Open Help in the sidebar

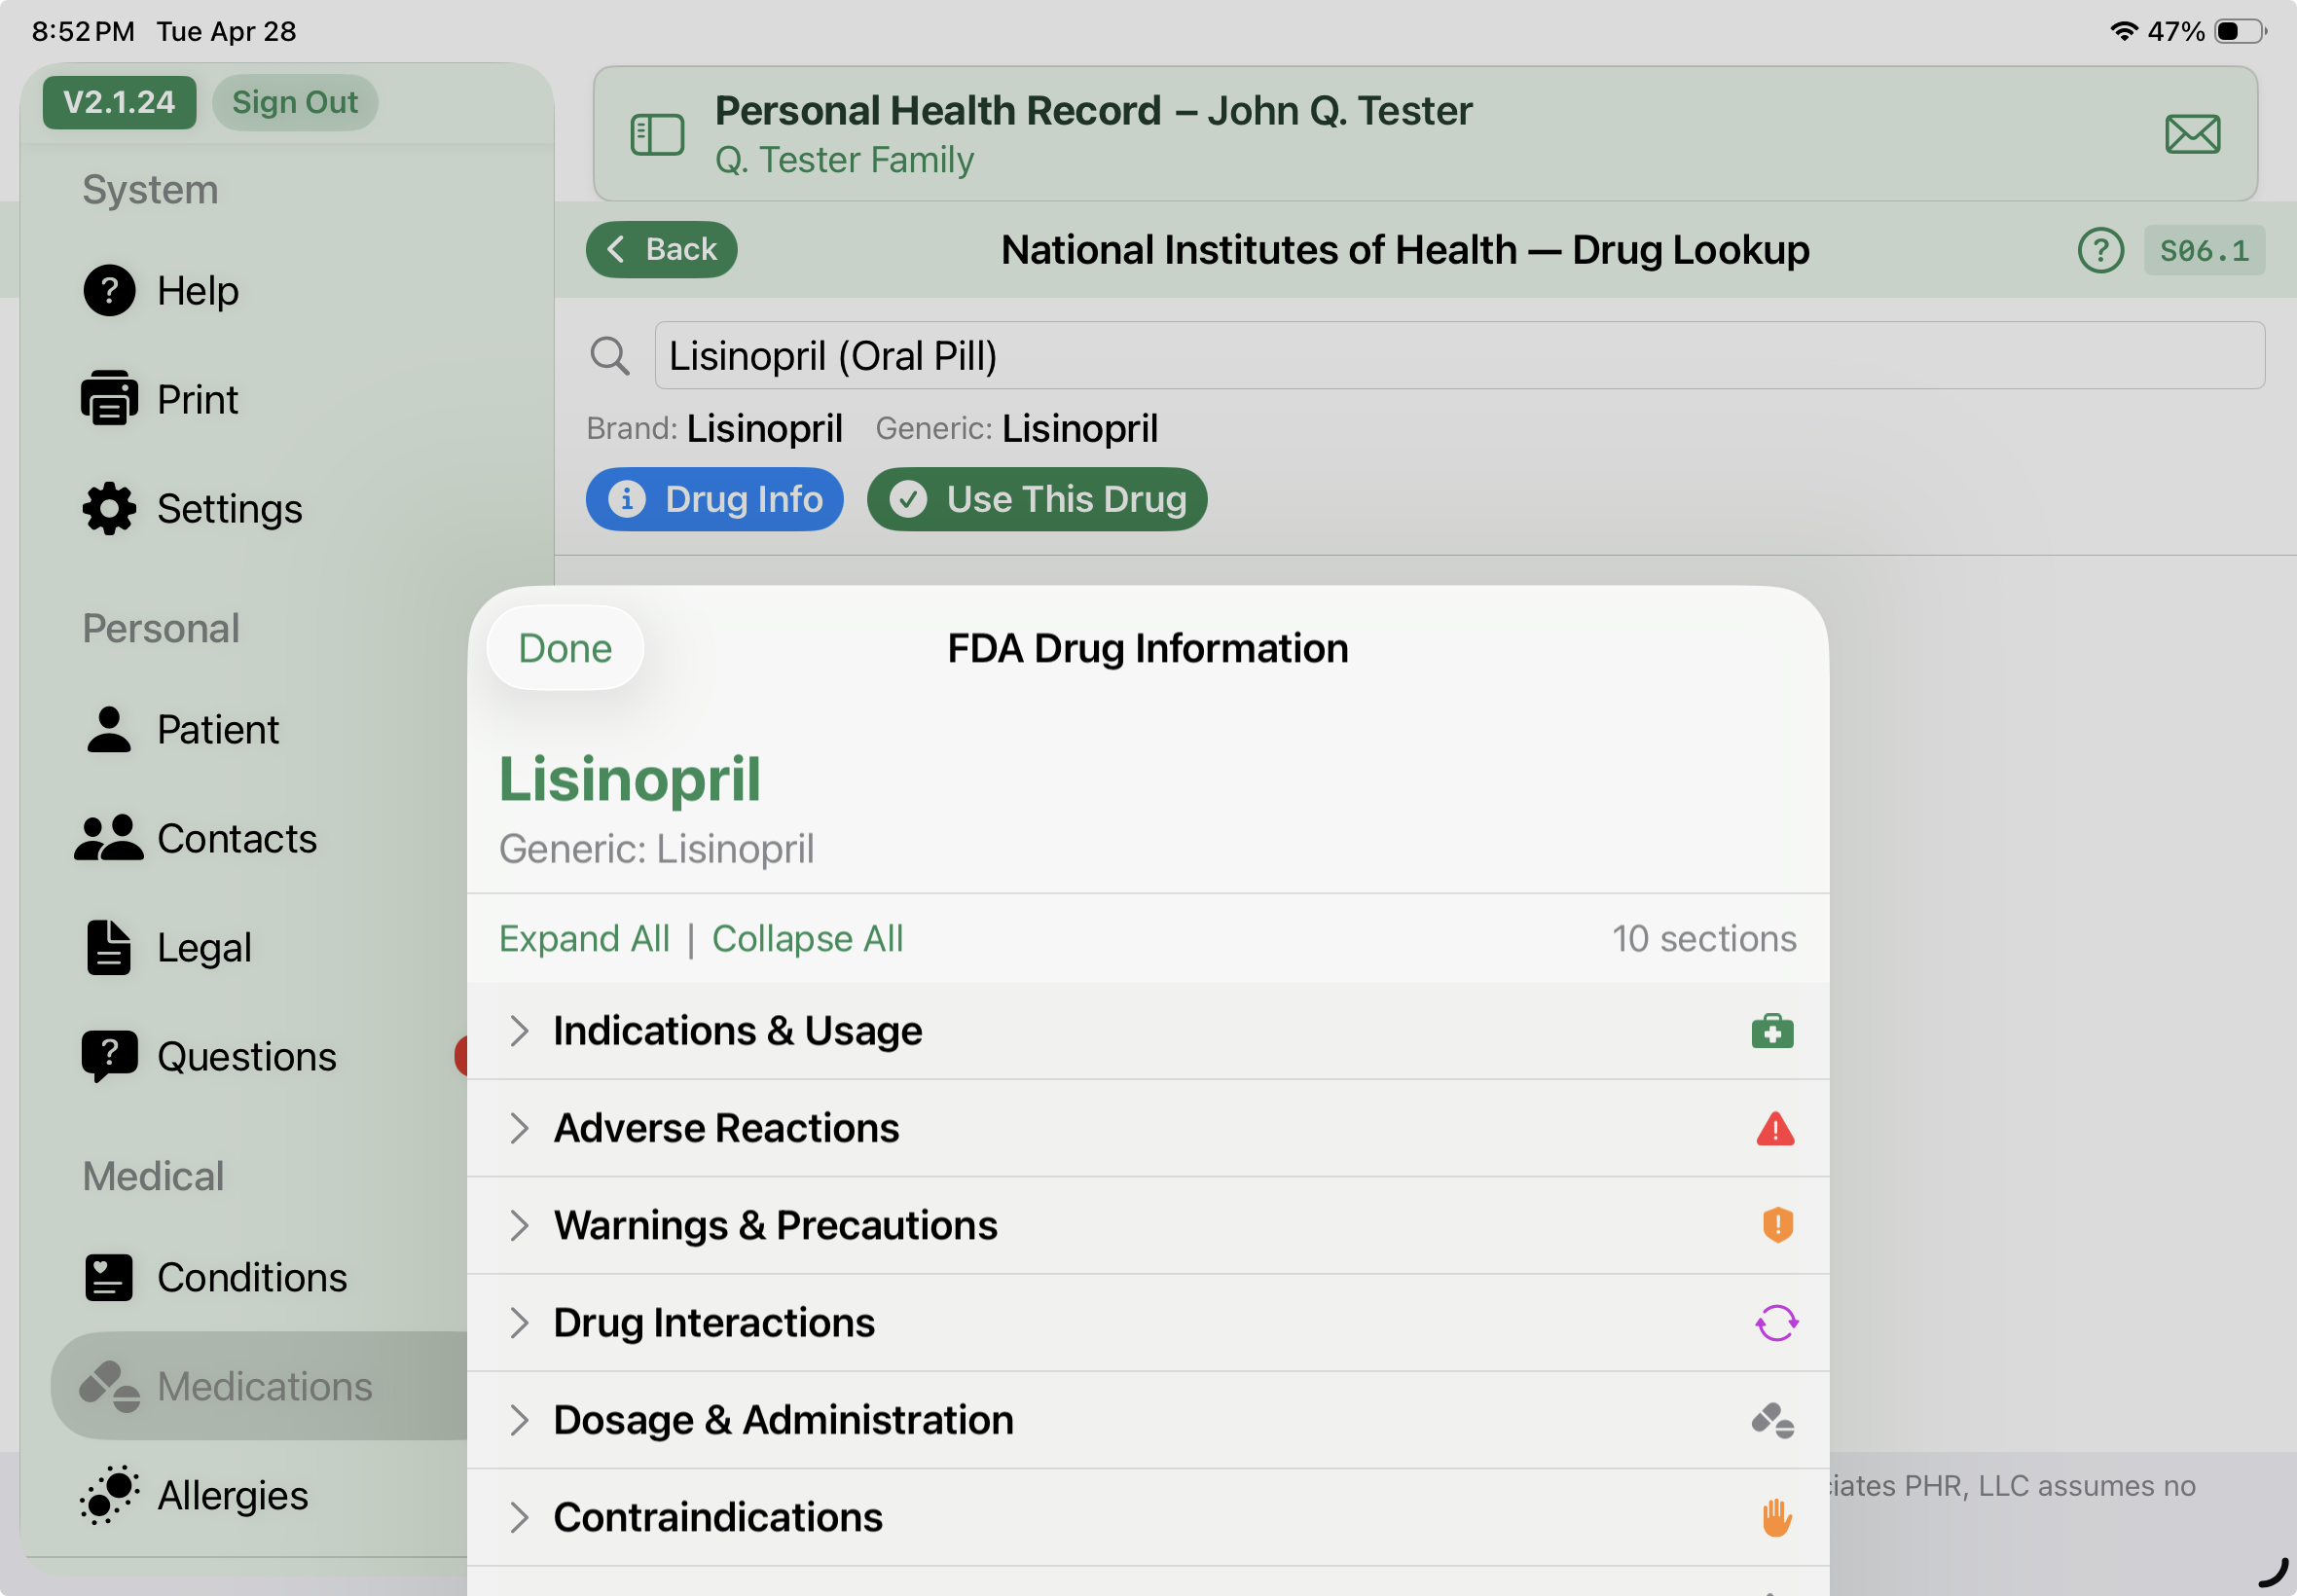click(198, 291)
